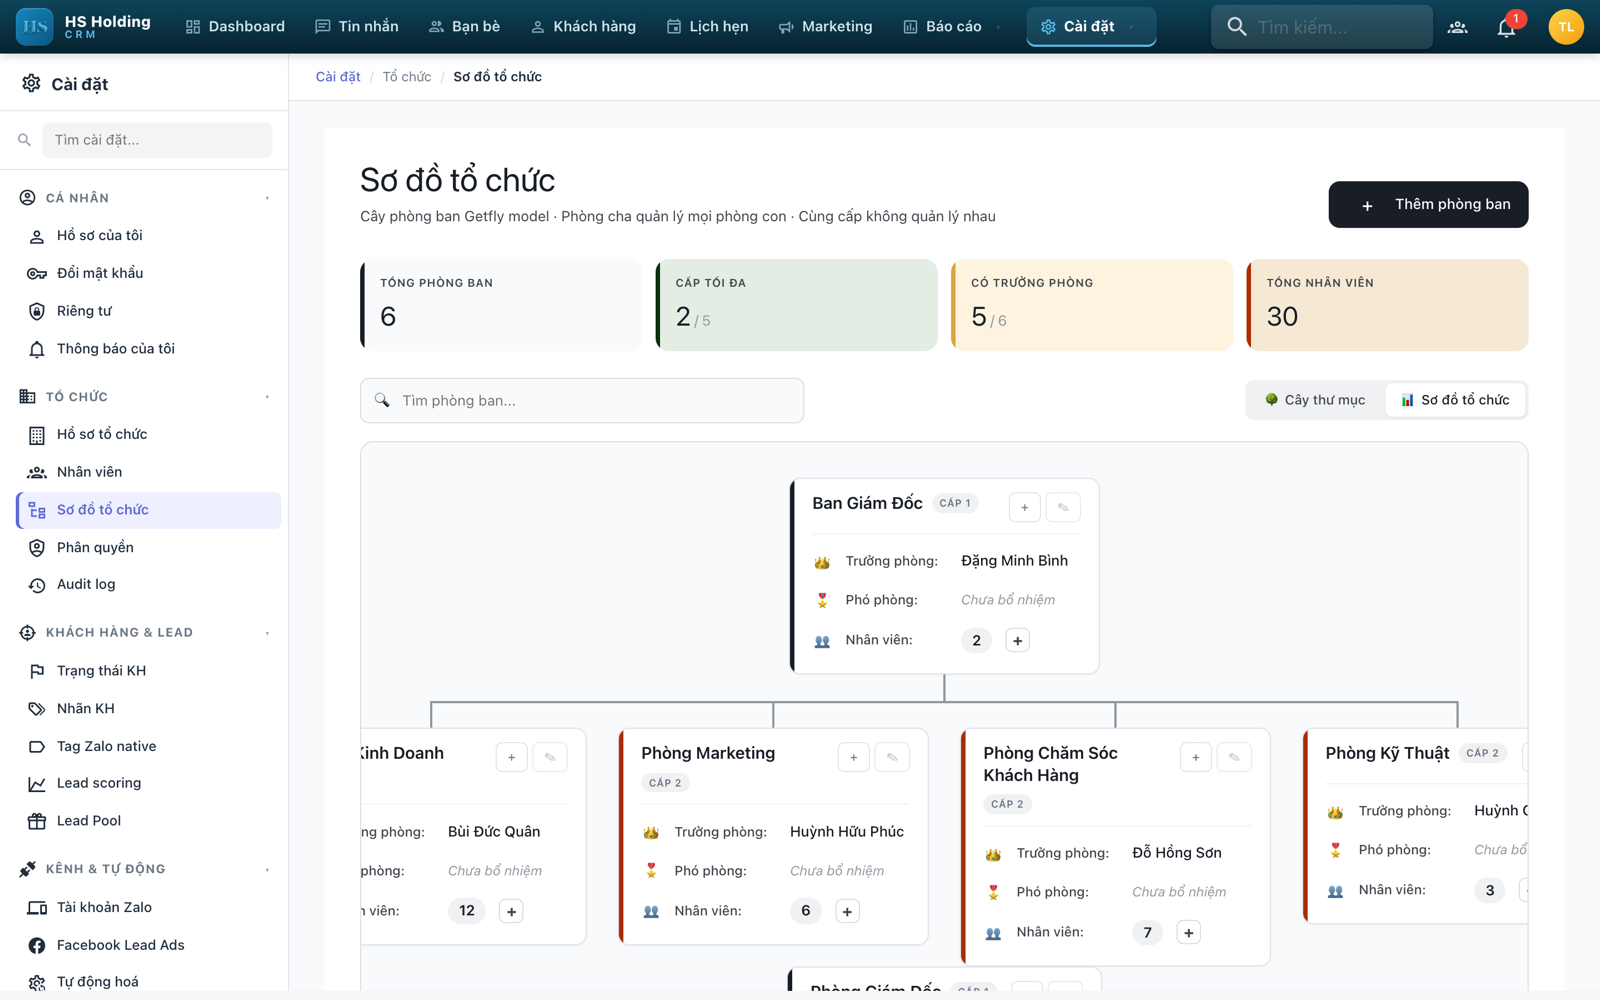This screenshot has width=1600, height=1000.
Task: Follow the Cài đặt breadcrumb link
Action: [338, 77]
